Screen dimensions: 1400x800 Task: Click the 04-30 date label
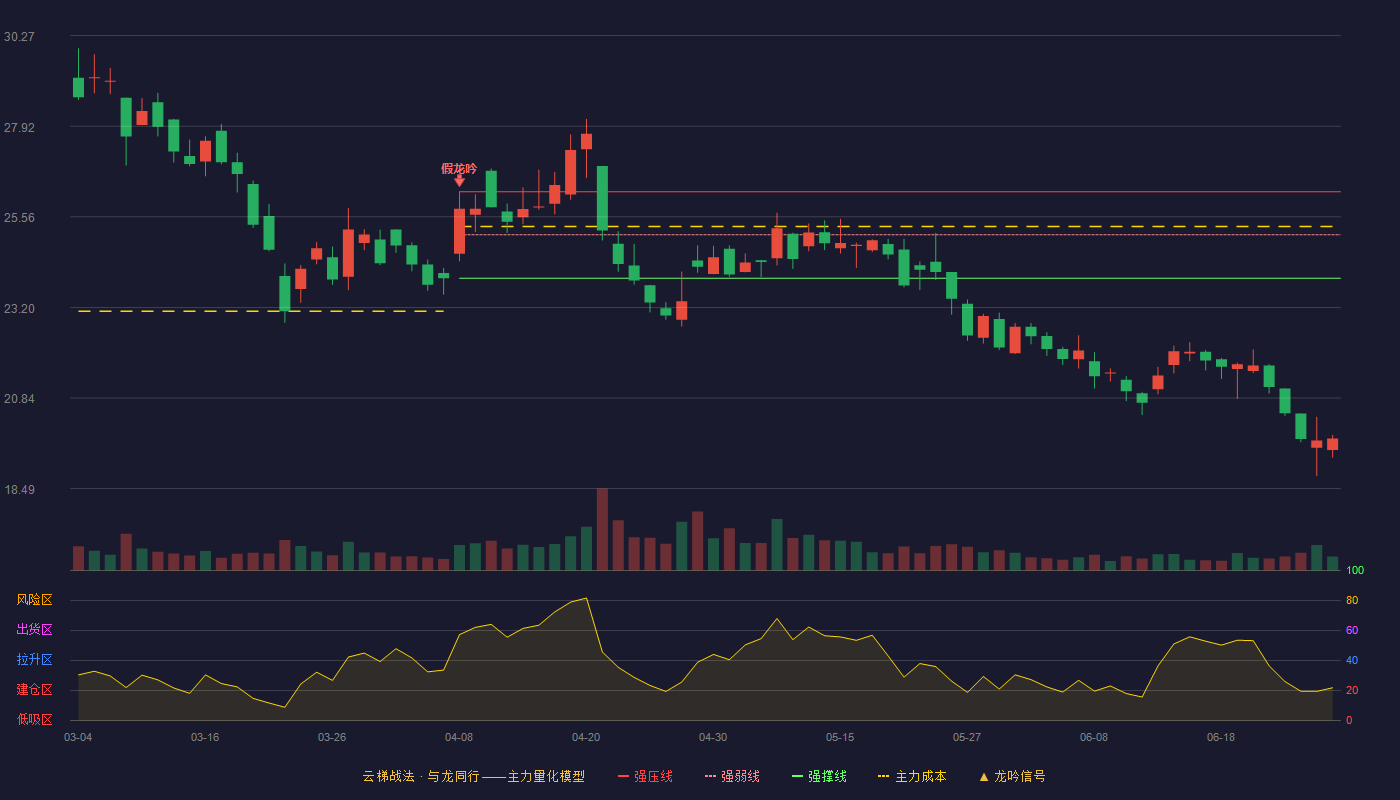click(713, 737)
